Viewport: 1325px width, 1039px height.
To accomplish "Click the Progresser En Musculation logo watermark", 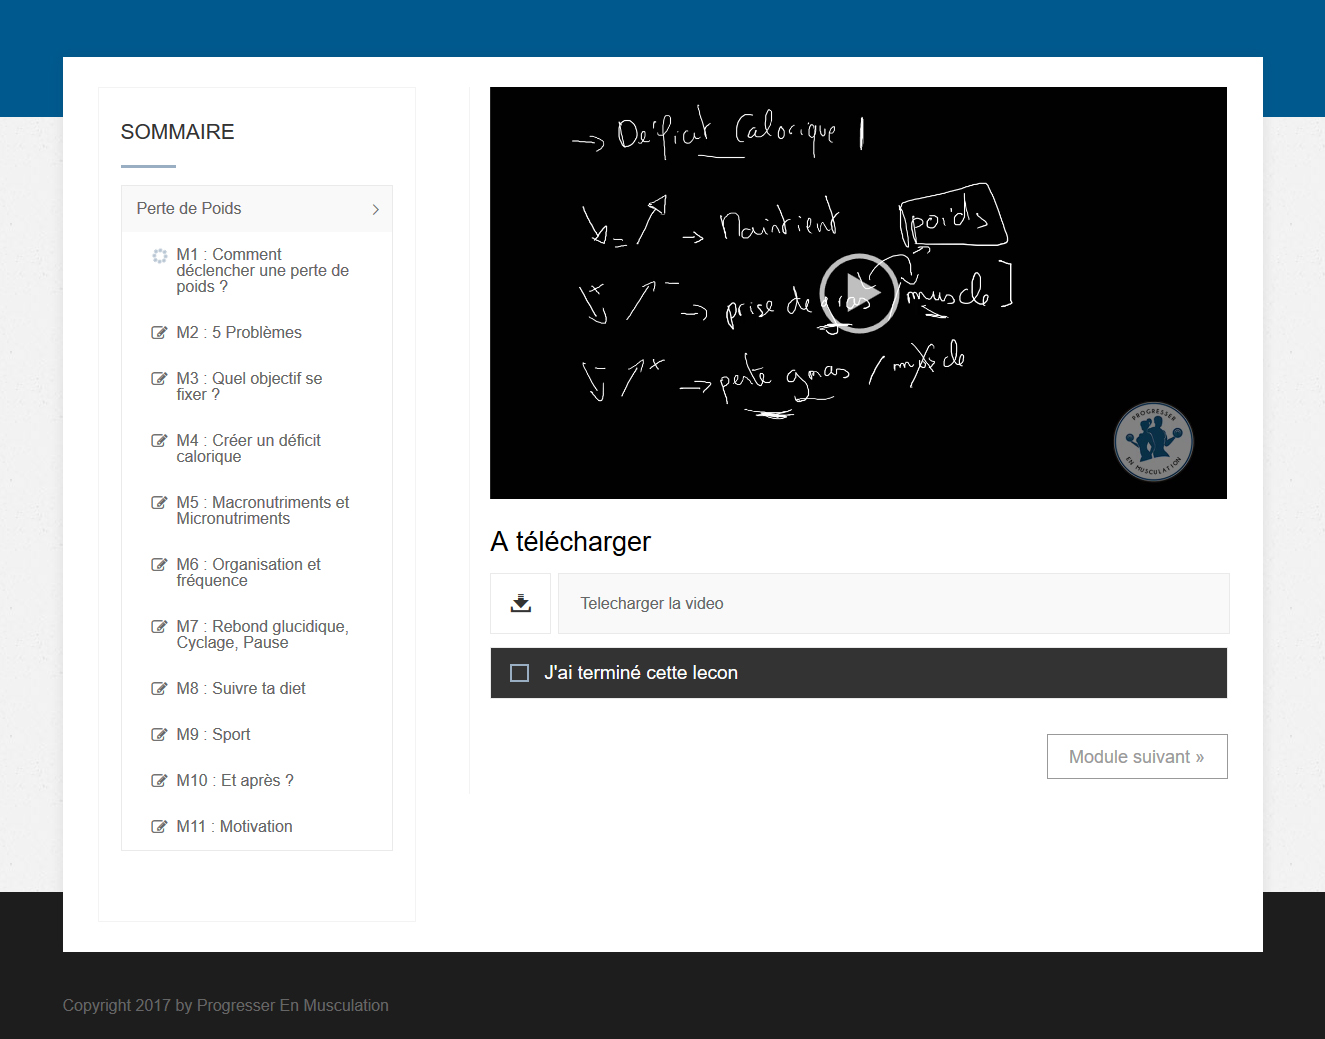I will [1153, 441].
